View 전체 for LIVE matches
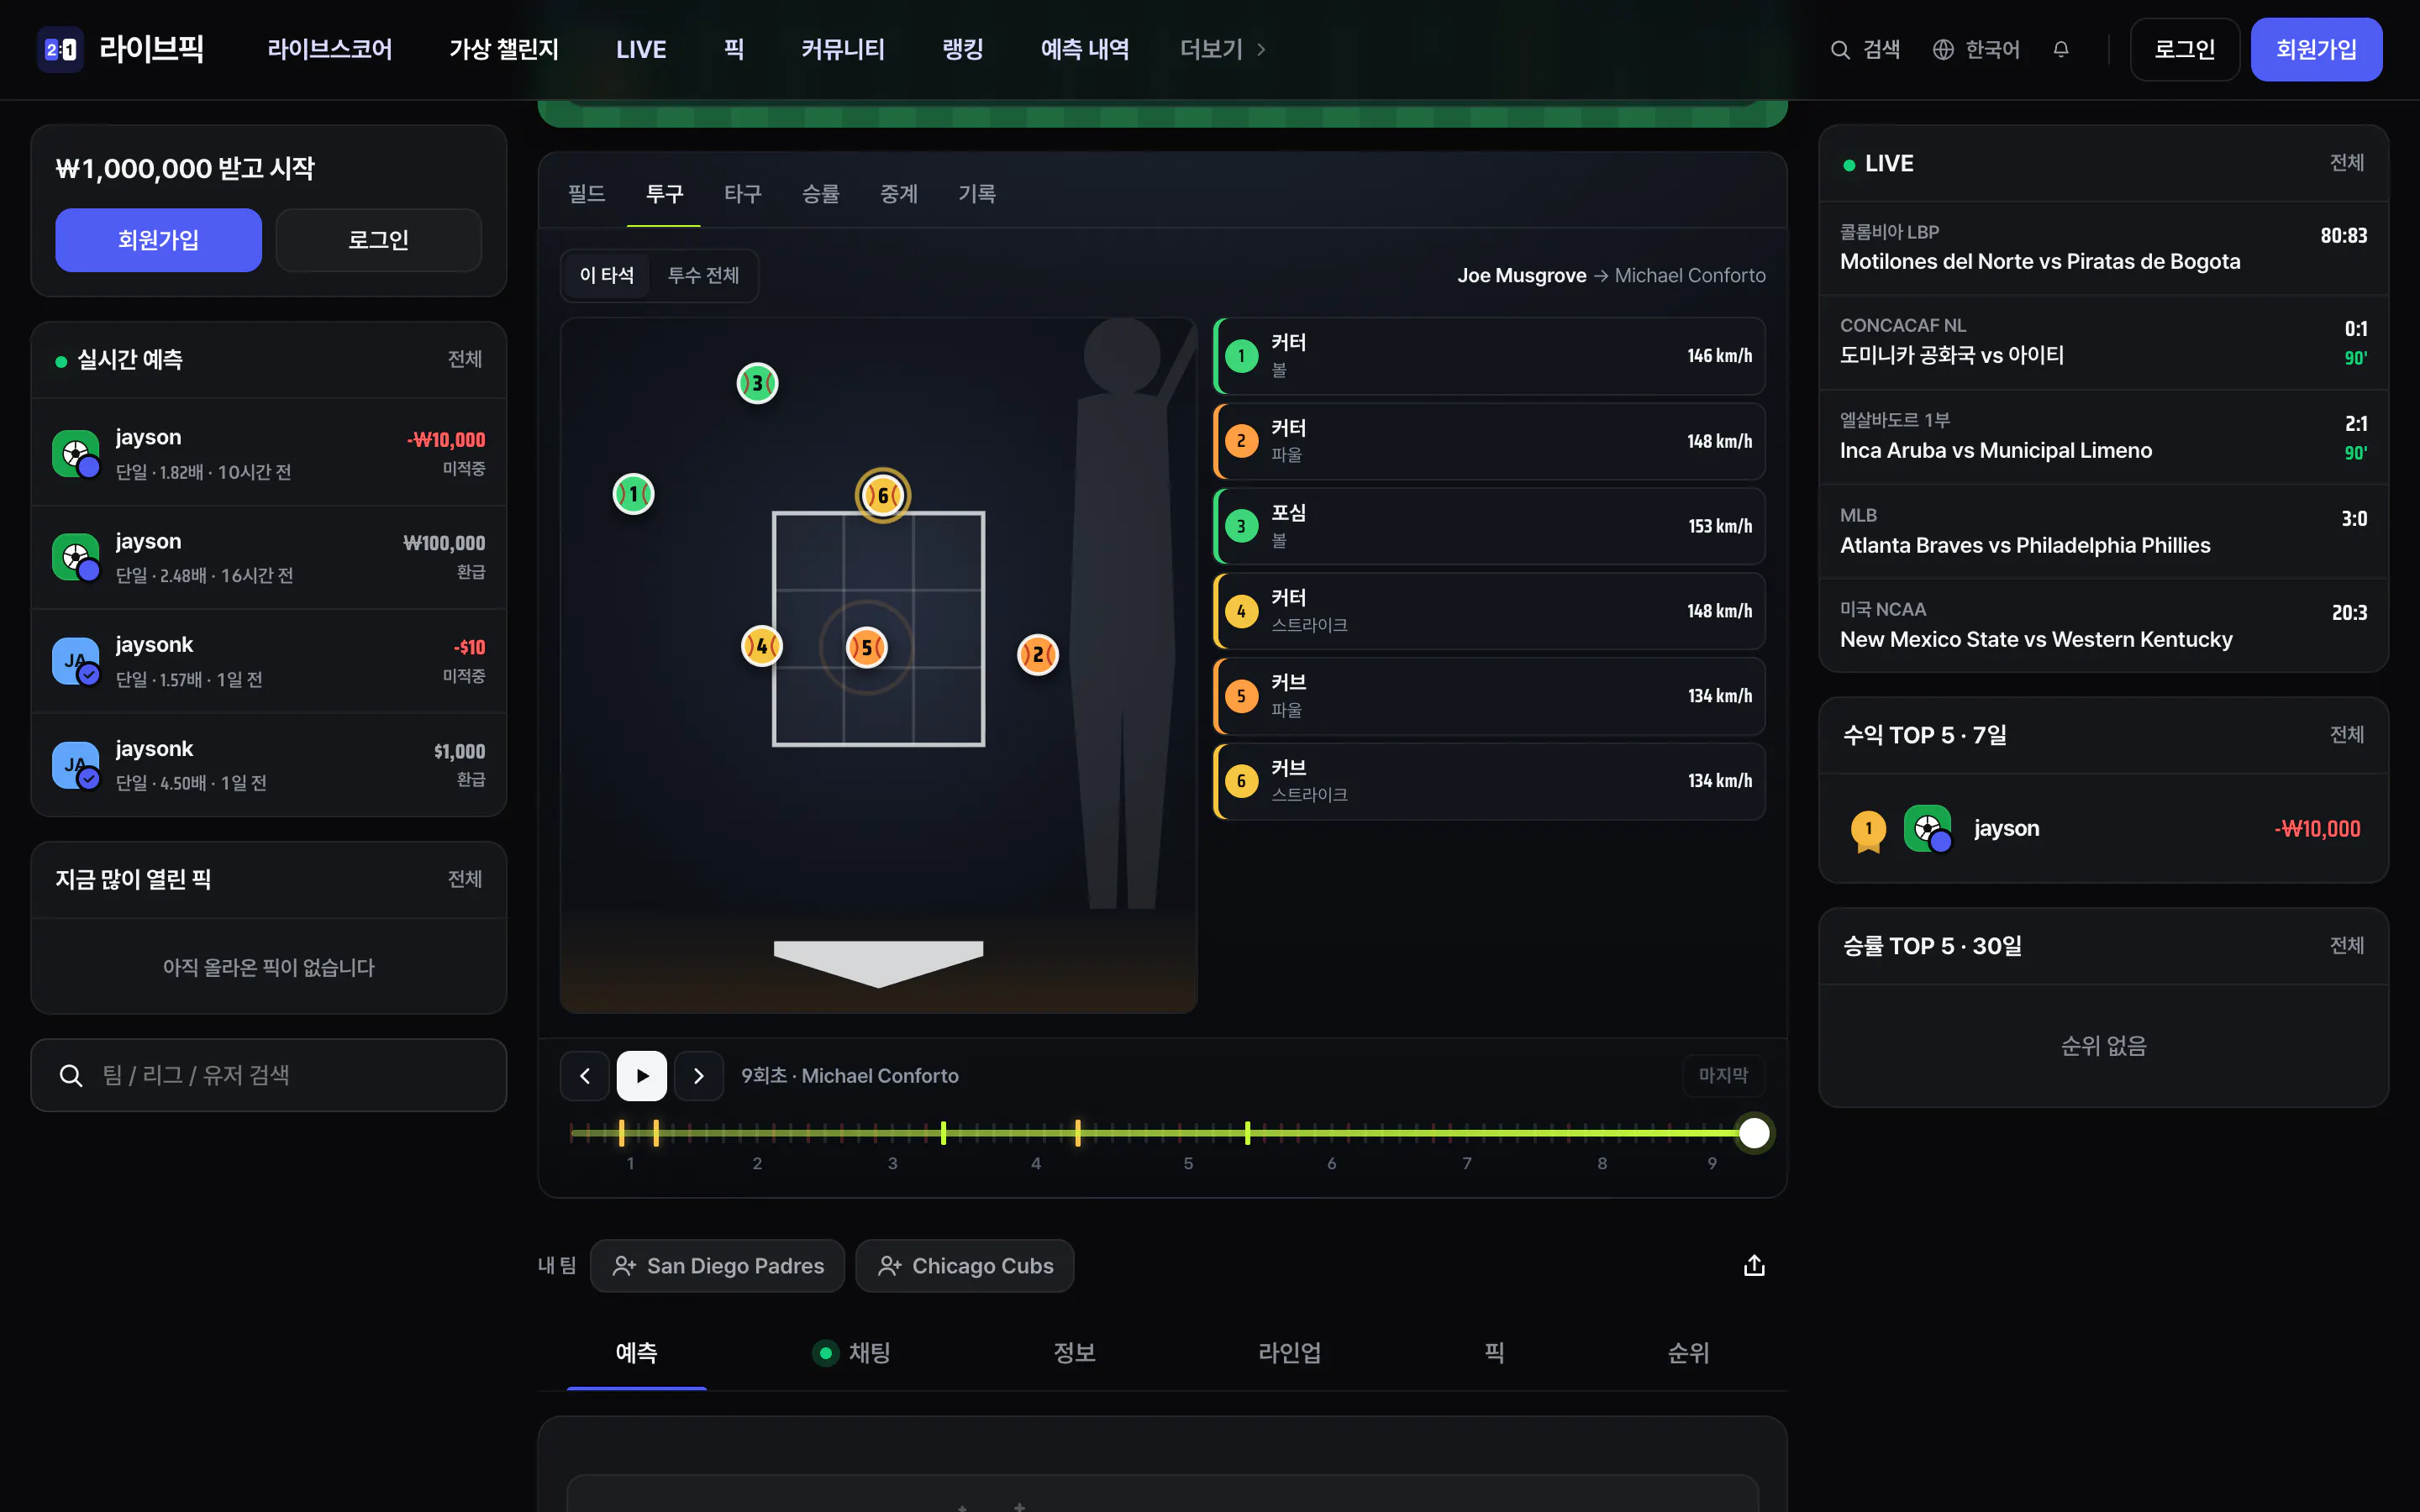 tap(2346, 163)
